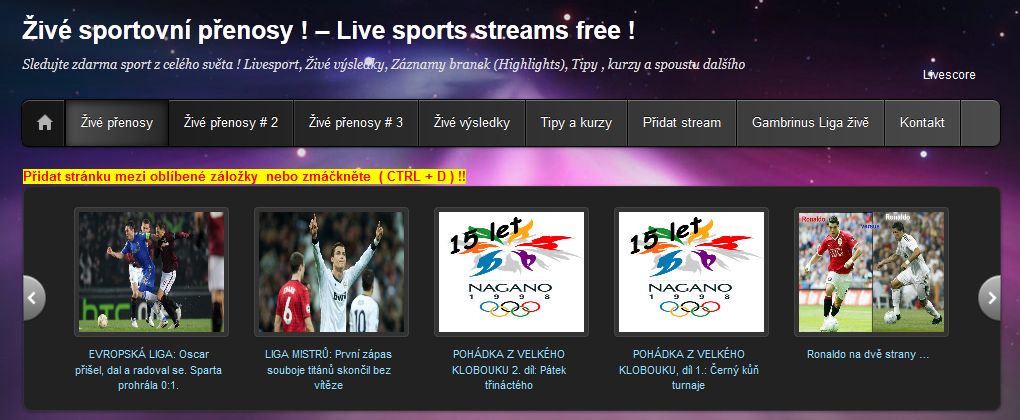
Task: Open Ronaldo two-sided photo thumbnail
Action: [871, 272]
